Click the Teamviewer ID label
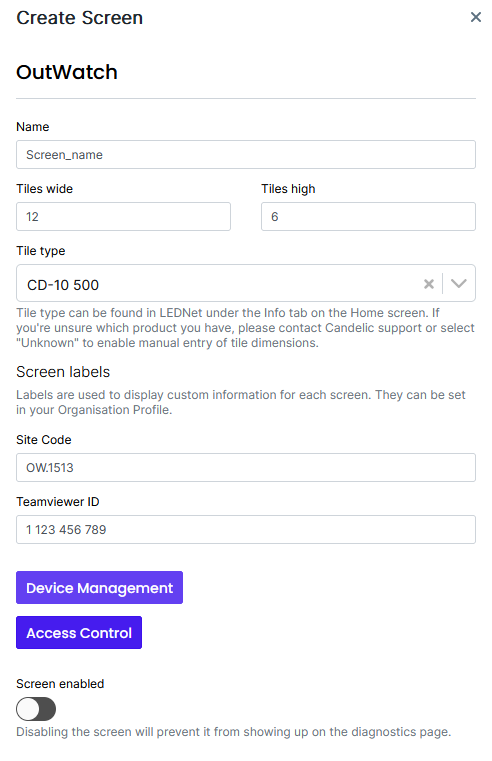492x761 pixels. point(58,502)
